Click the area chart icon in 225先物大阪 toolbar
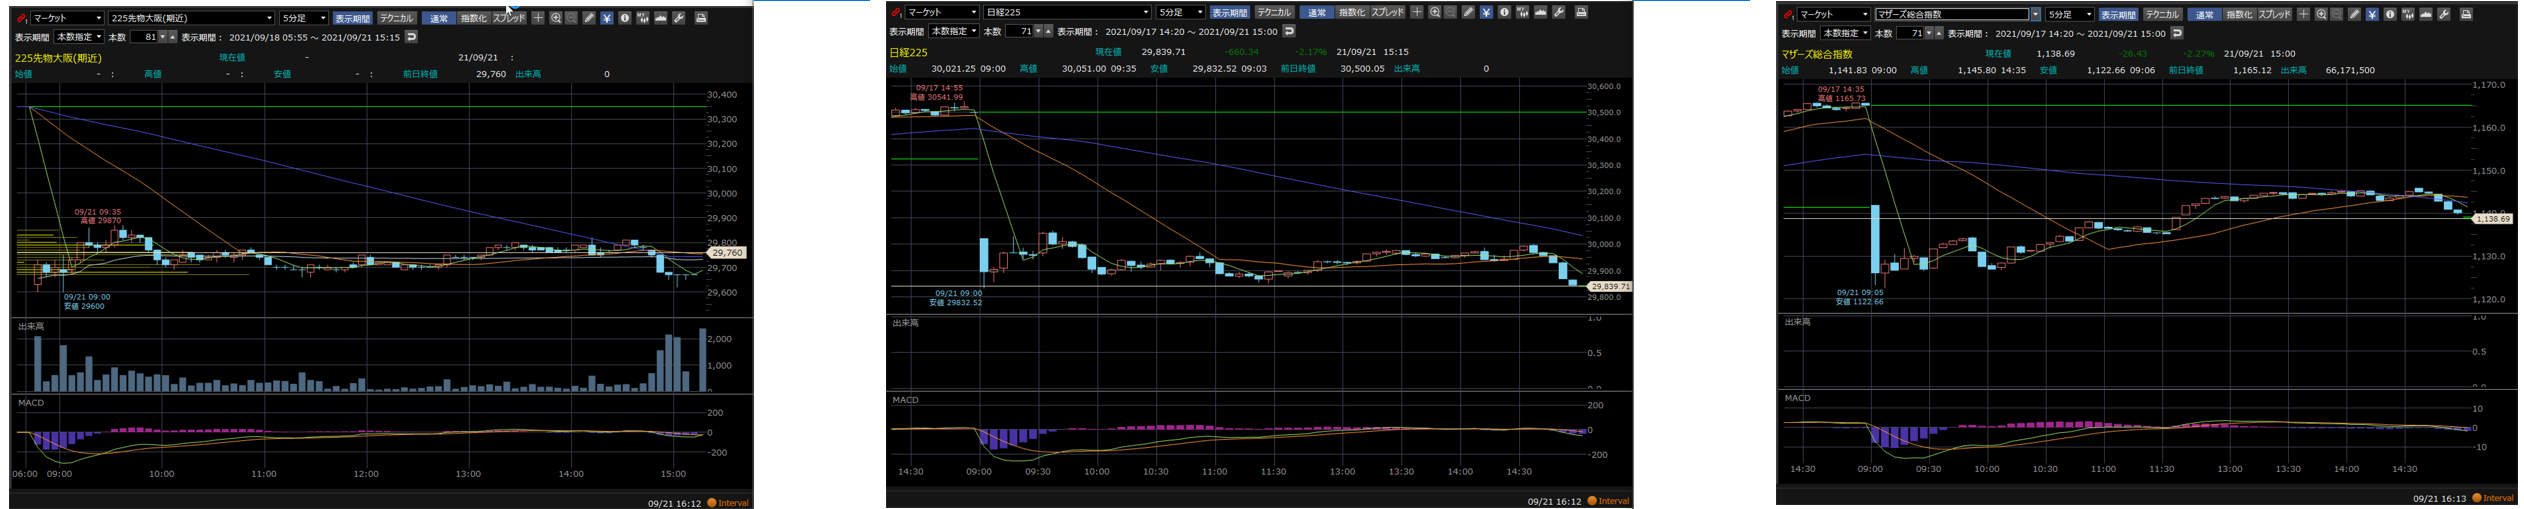 click(661, 18)
